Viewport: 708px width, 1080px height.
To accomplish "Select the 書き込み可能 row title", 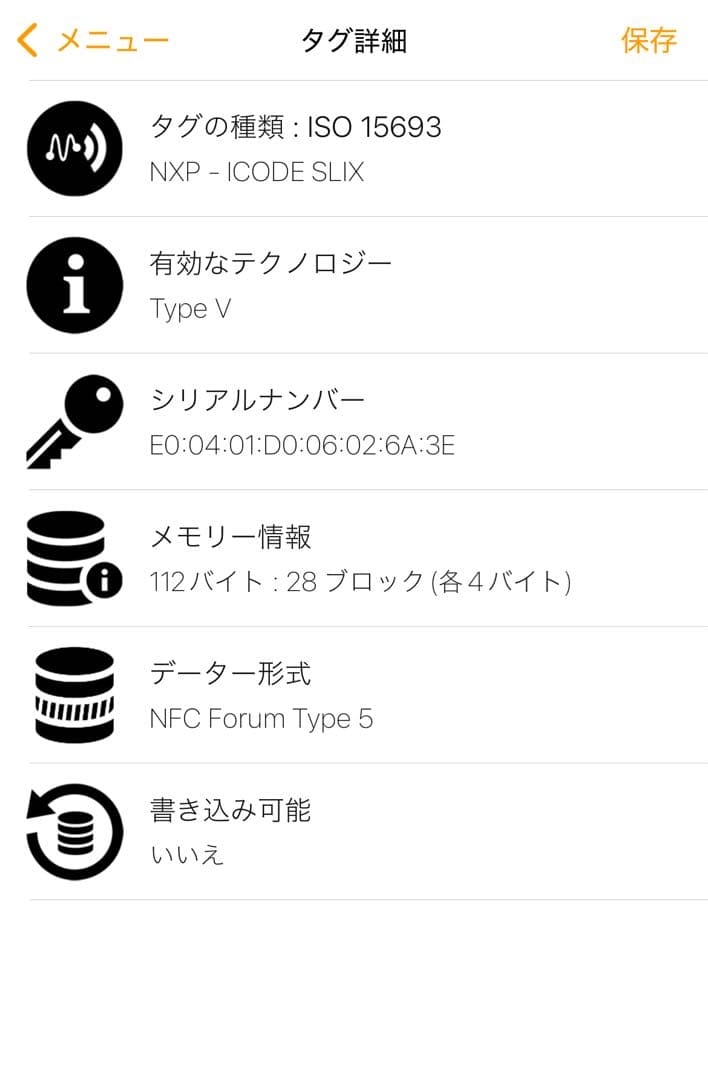I will pyautogui.click(x=230, y=809).
